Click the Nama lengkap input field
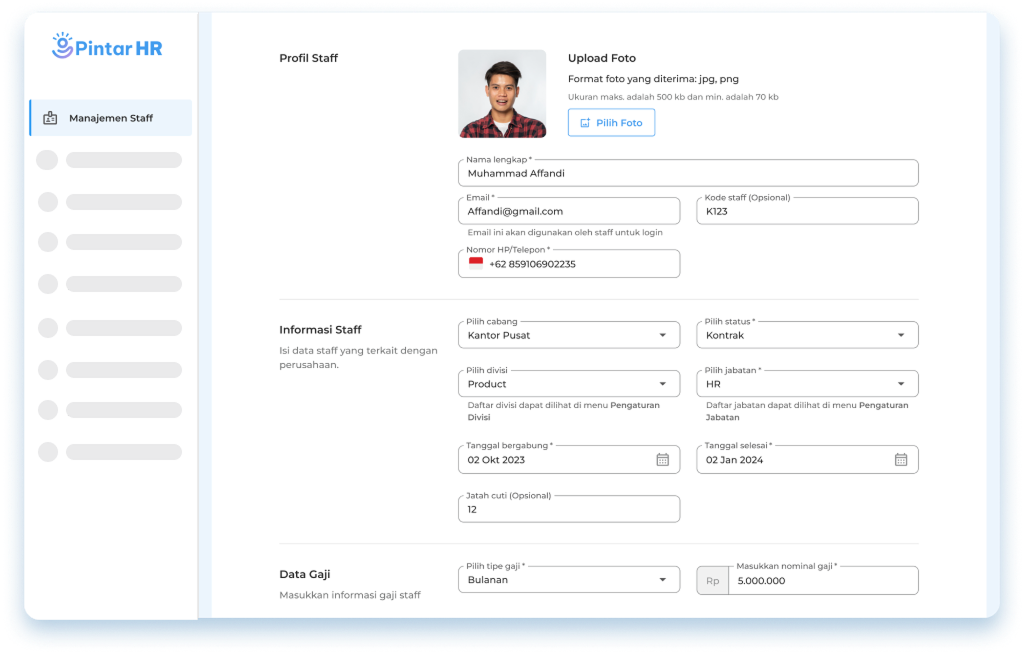This screenshot has width=1024, height=654. [x=688, y=173]
